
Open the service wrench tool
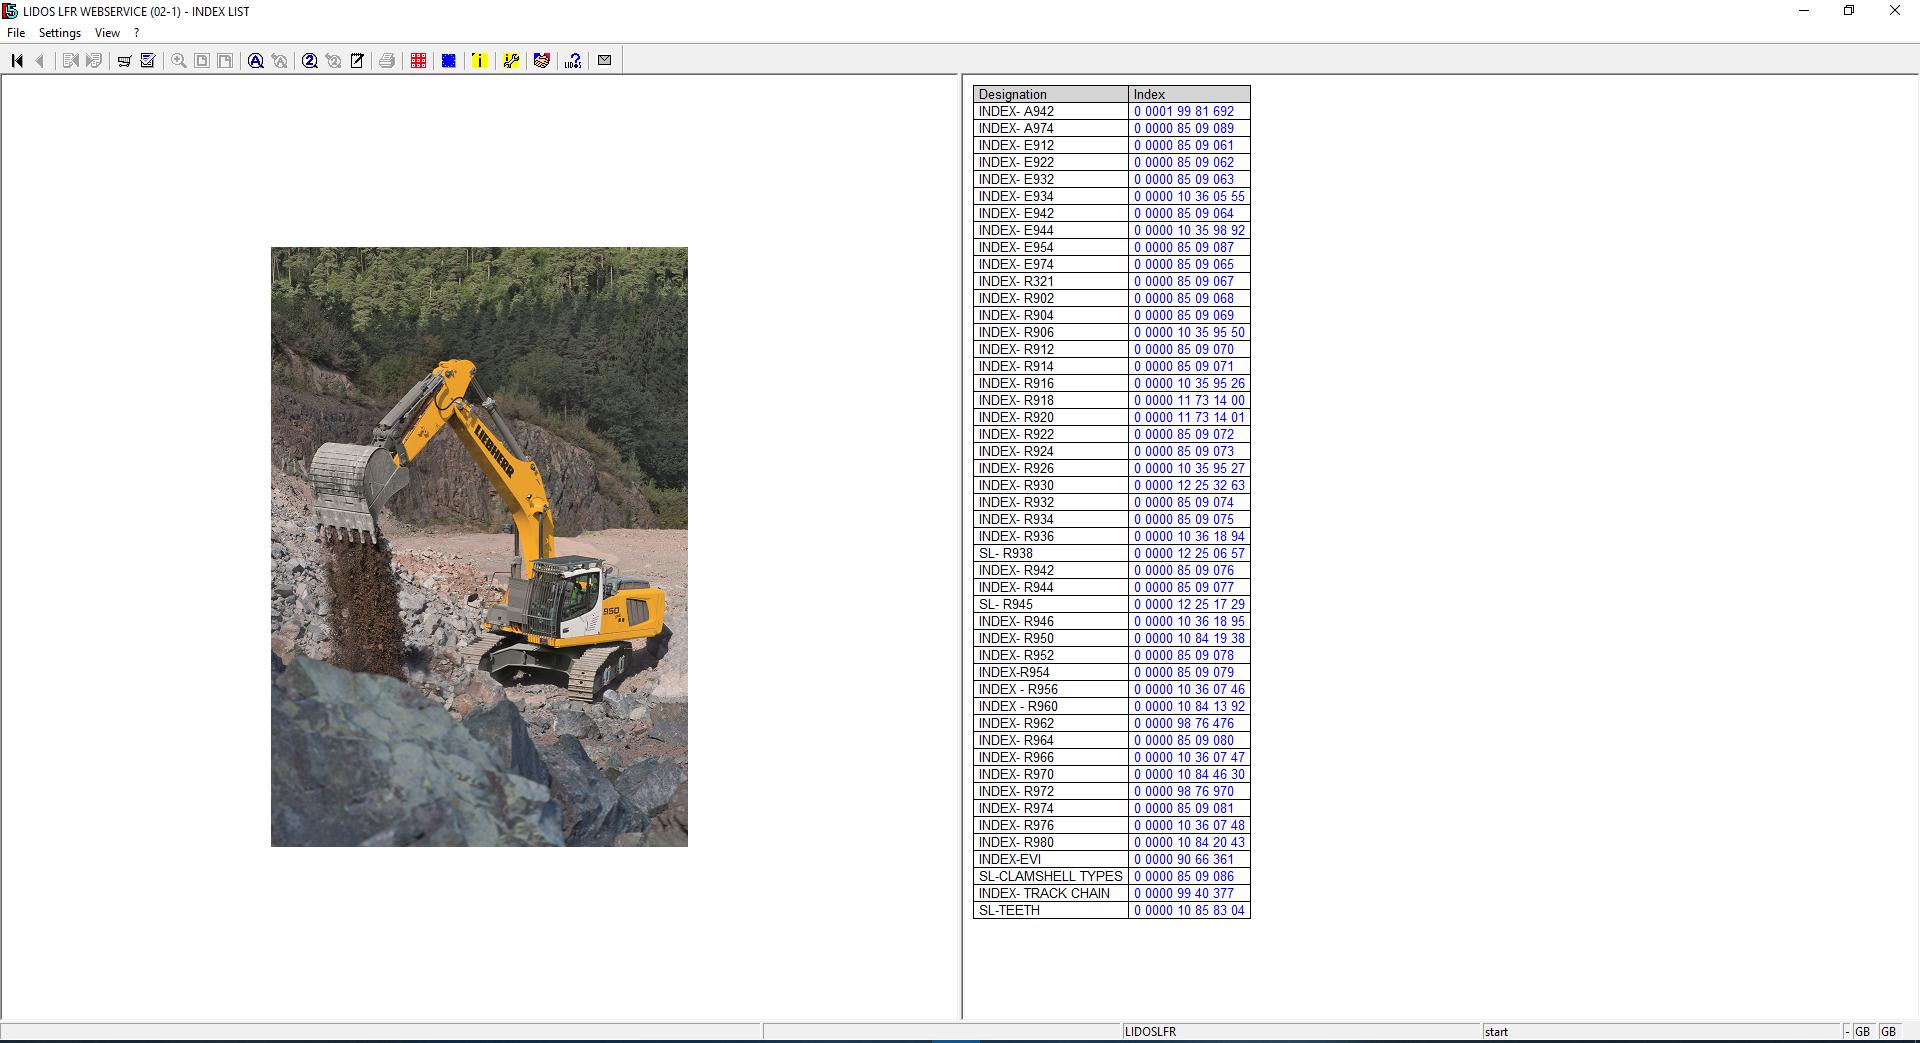click(x=511, y=60)
